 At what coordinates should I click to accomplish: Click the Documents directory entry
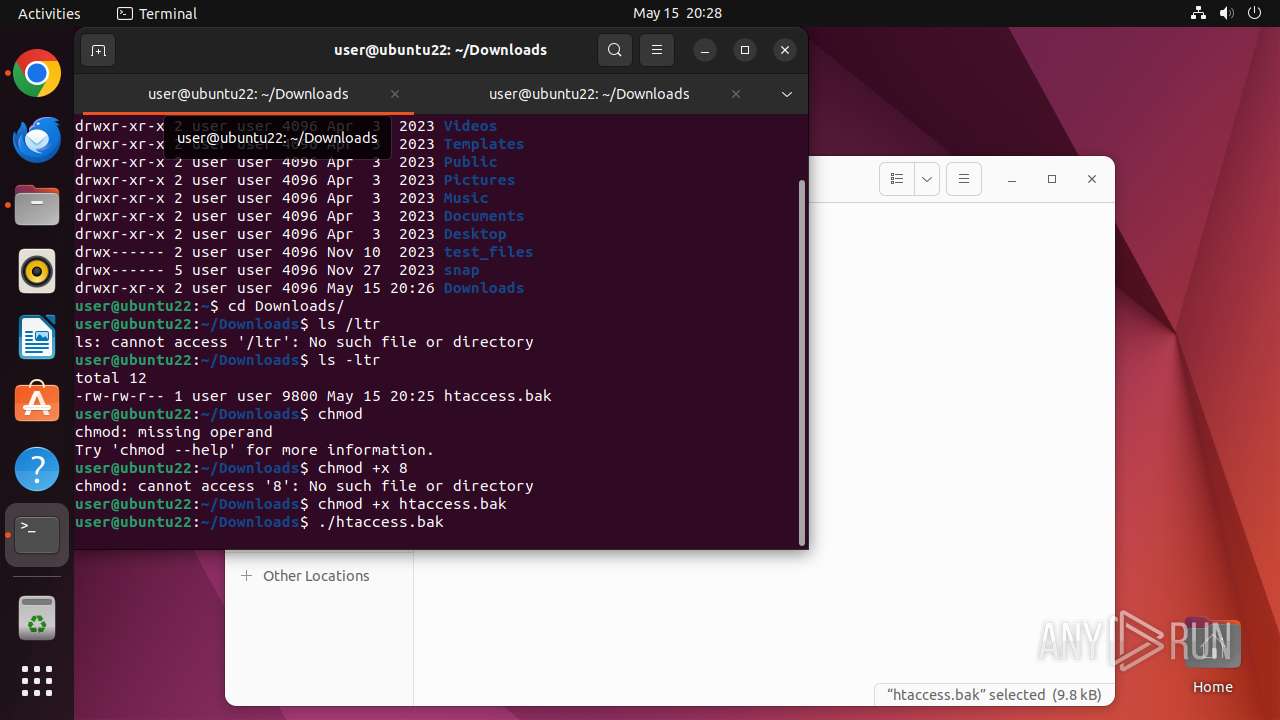(484, 216)
